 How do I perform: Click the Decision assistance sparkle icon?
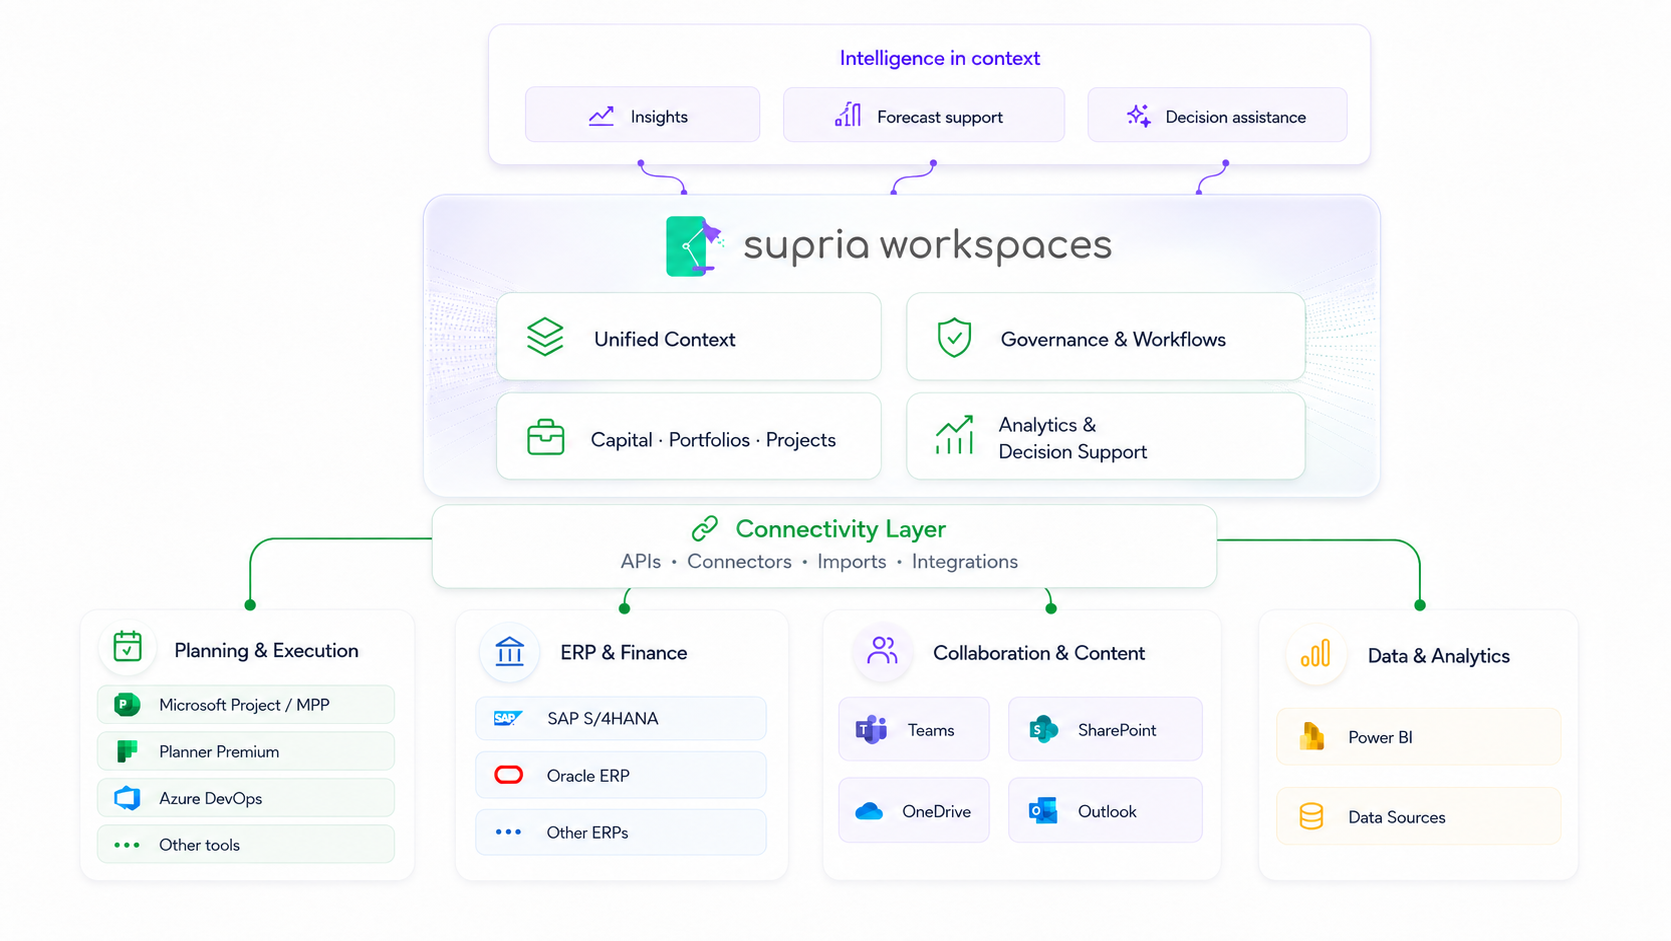[1138, 116]
